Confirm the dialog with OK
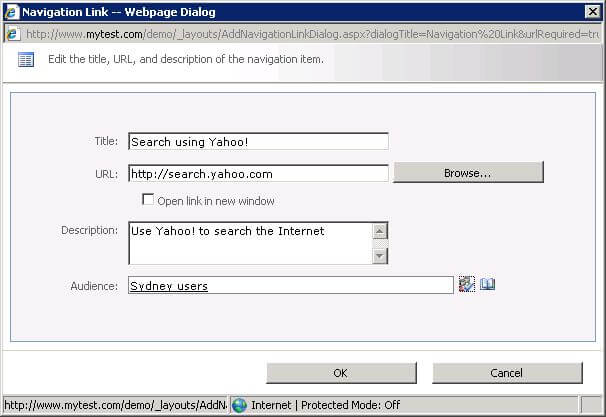The height and width of the screenshot is (417, 606). click(x=341, y=373)
